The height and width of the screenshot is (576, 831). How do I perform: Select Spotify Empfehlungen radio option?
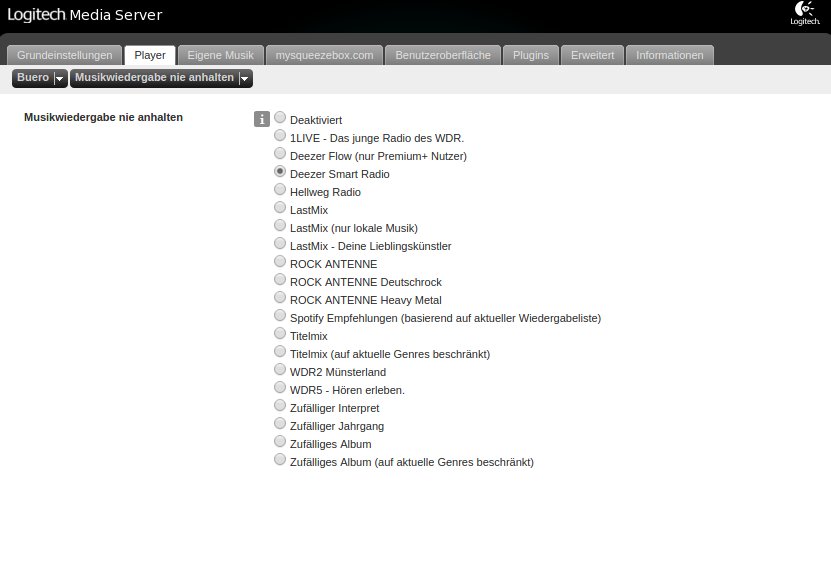click(280, 315)
